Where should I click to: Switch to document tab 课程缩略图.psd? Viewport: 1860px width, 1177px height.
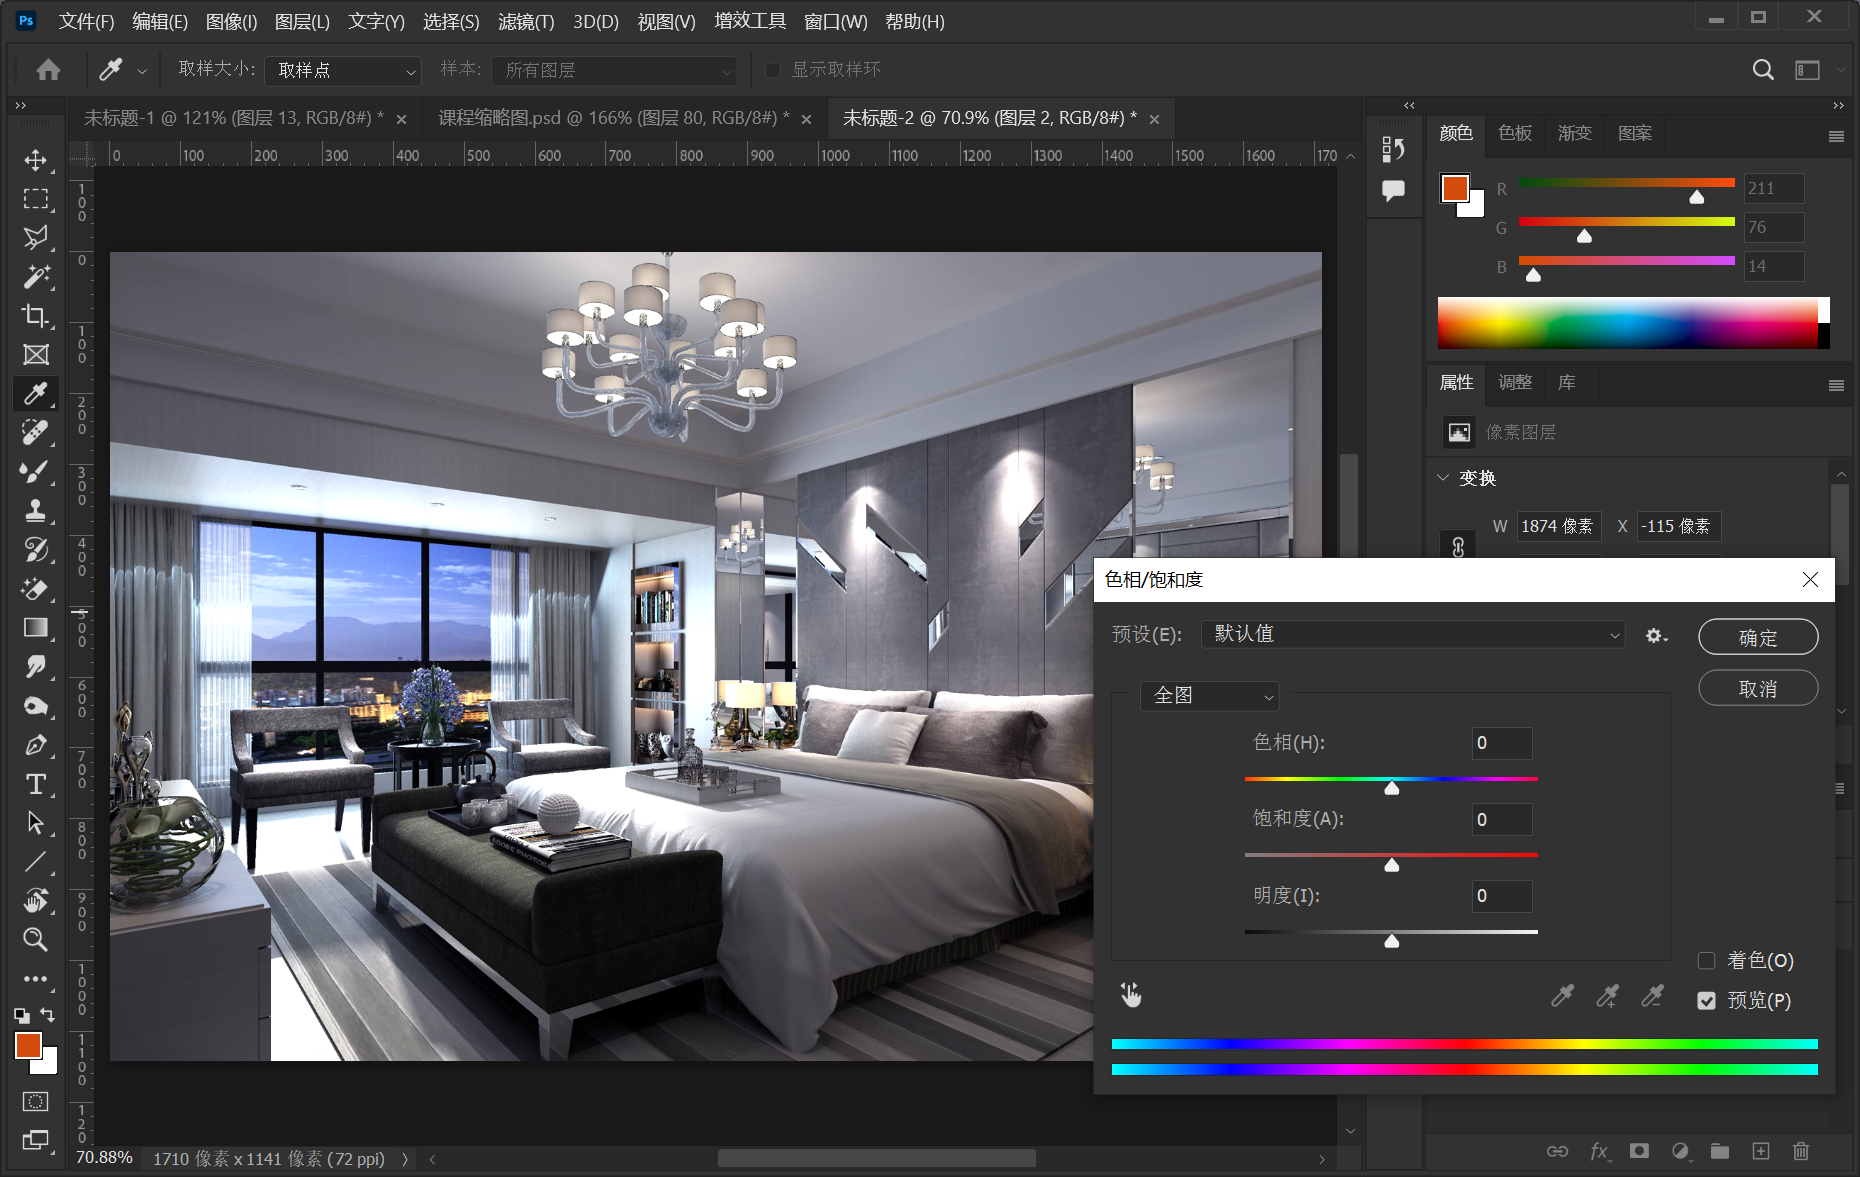[613, 118]
